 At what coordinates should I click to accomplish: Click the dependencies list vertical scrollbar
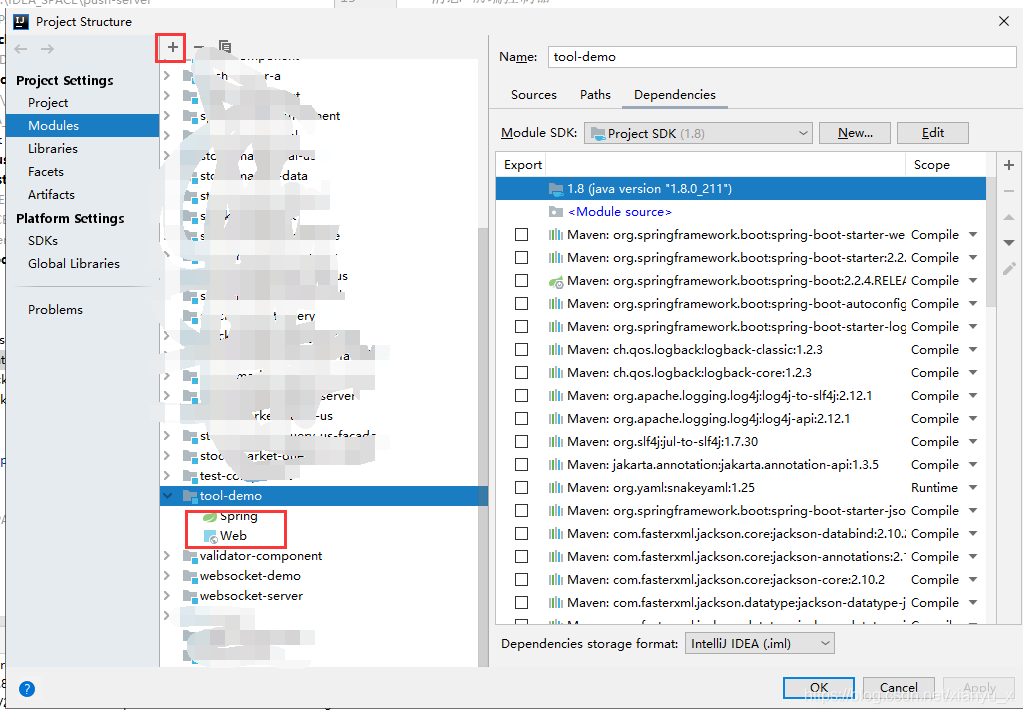(x=991, y=241)
